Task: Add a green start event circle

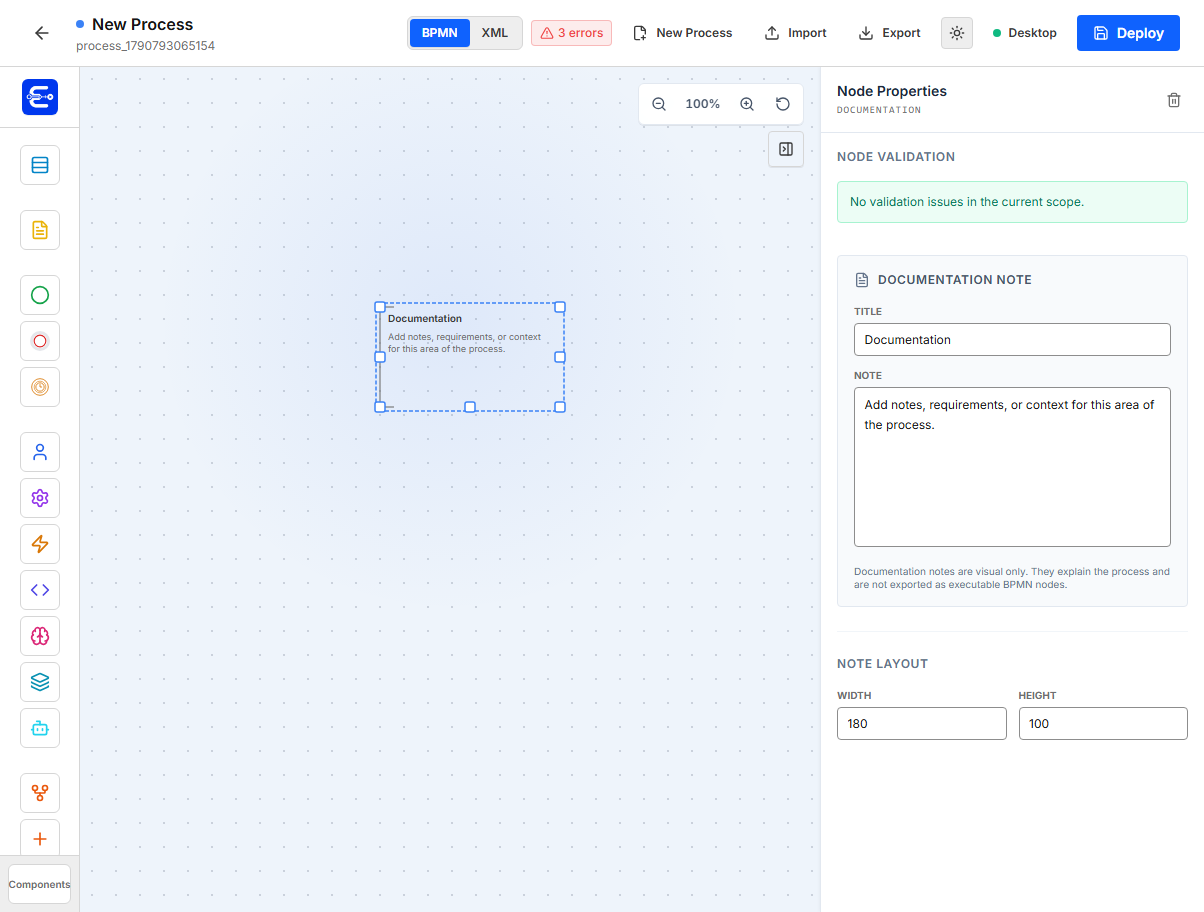Action: (x=40, y=295)
